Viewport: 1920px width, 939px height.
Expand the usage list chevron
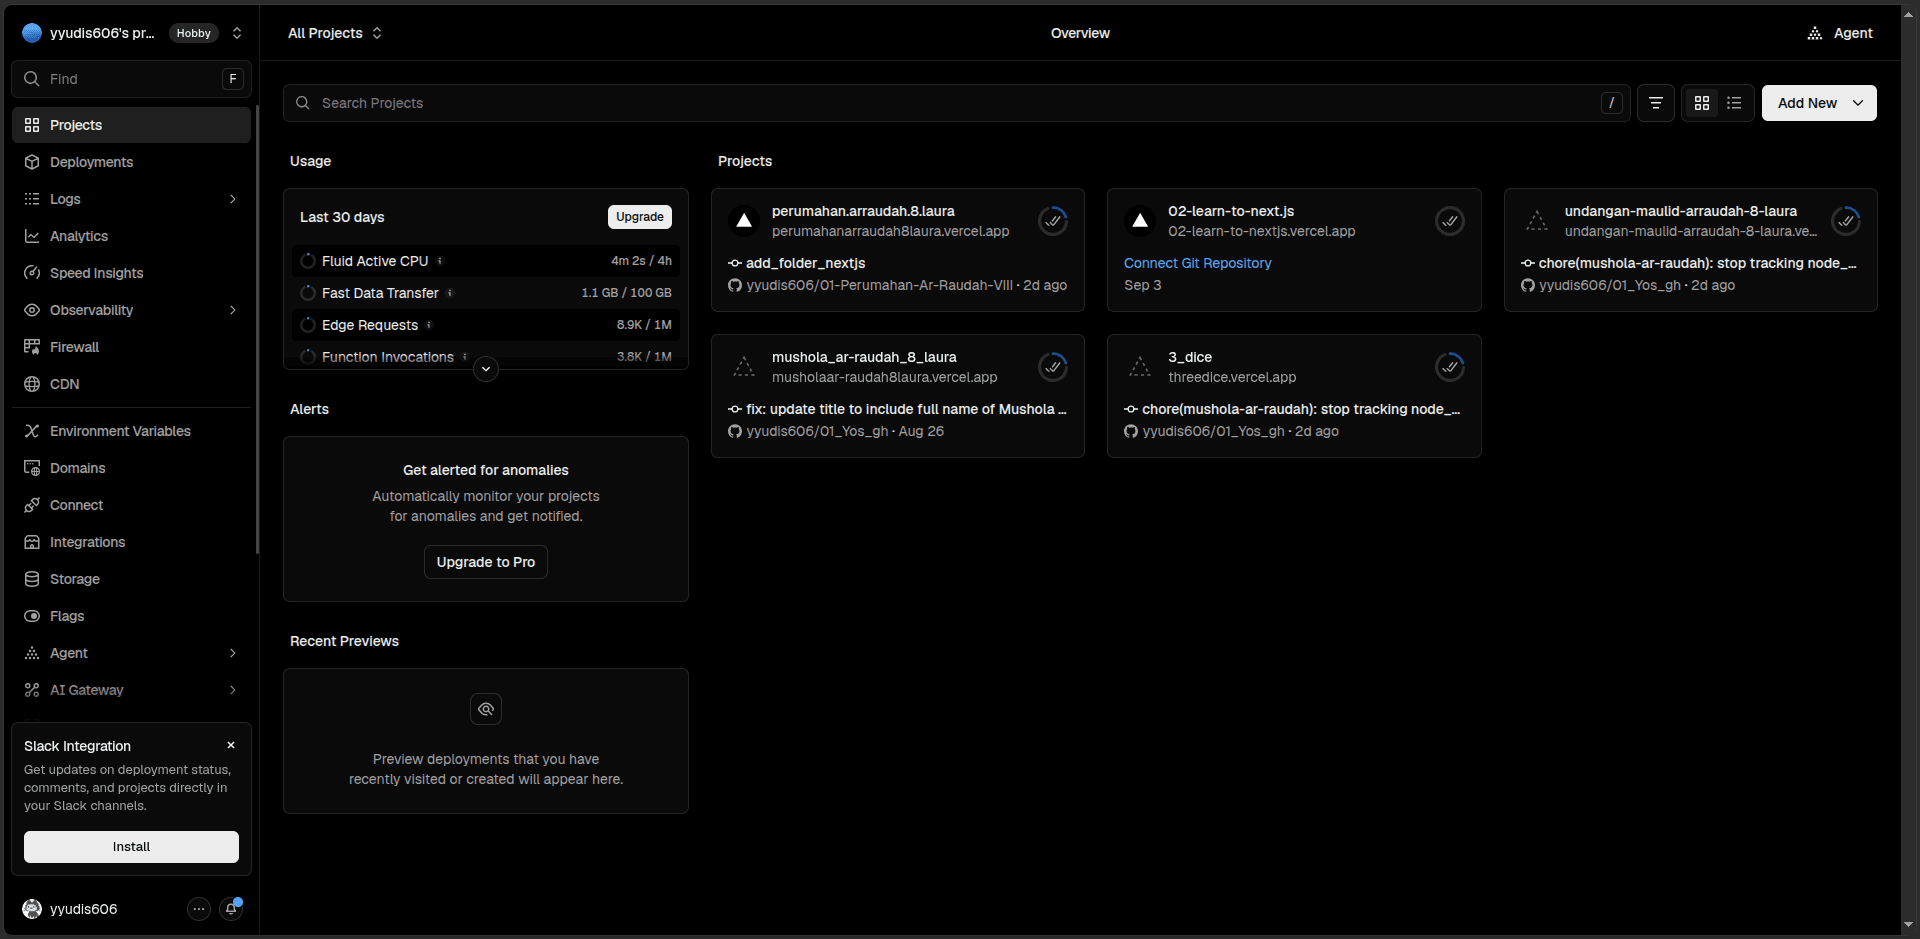click(486, 369)
